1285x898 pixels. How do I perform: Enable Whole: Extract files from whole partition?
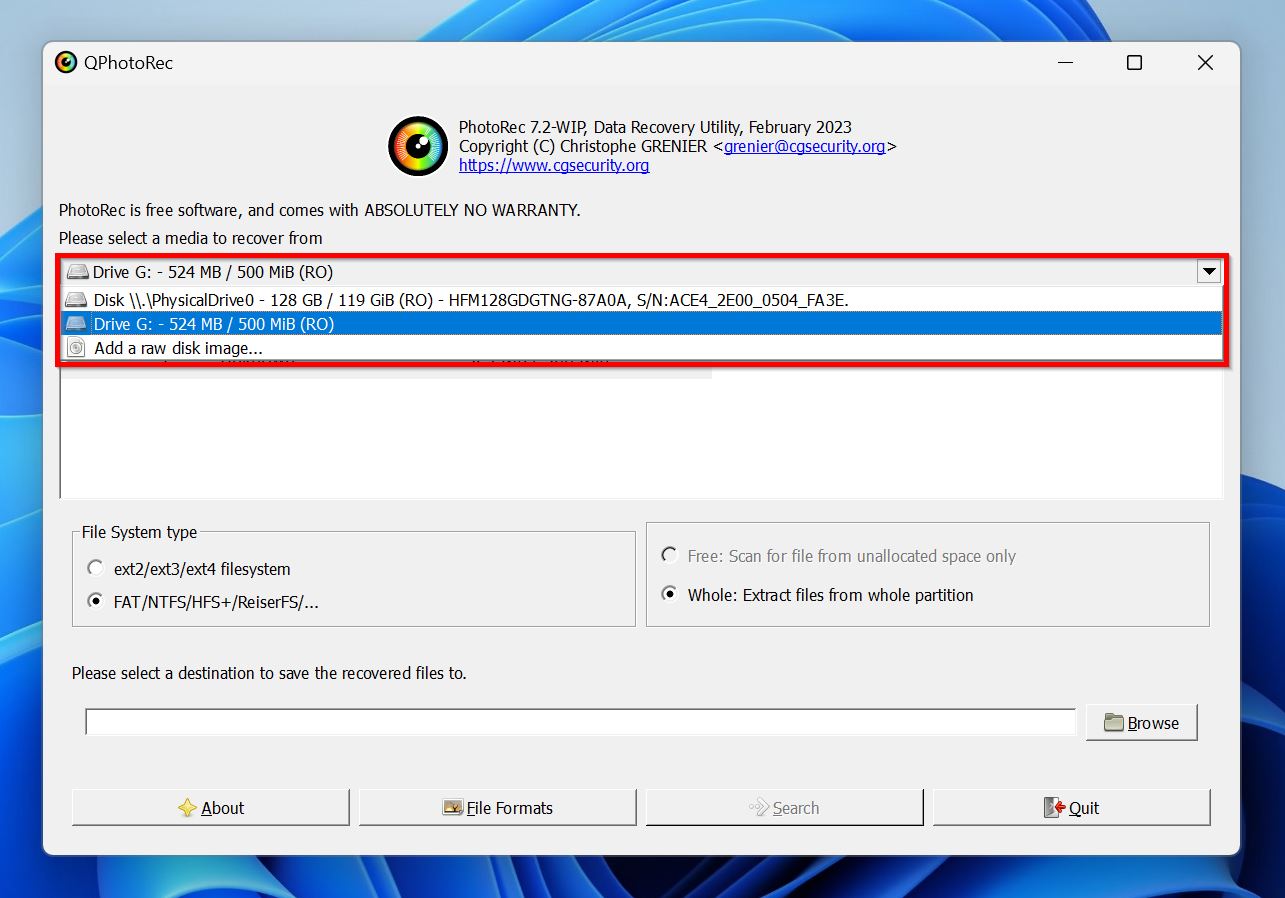668,593
